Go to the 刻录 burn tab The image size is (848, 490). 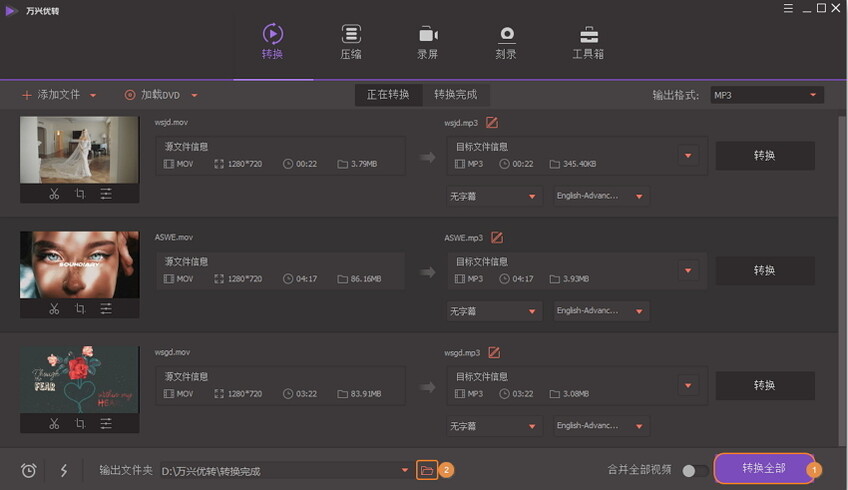tap(506, 41)
